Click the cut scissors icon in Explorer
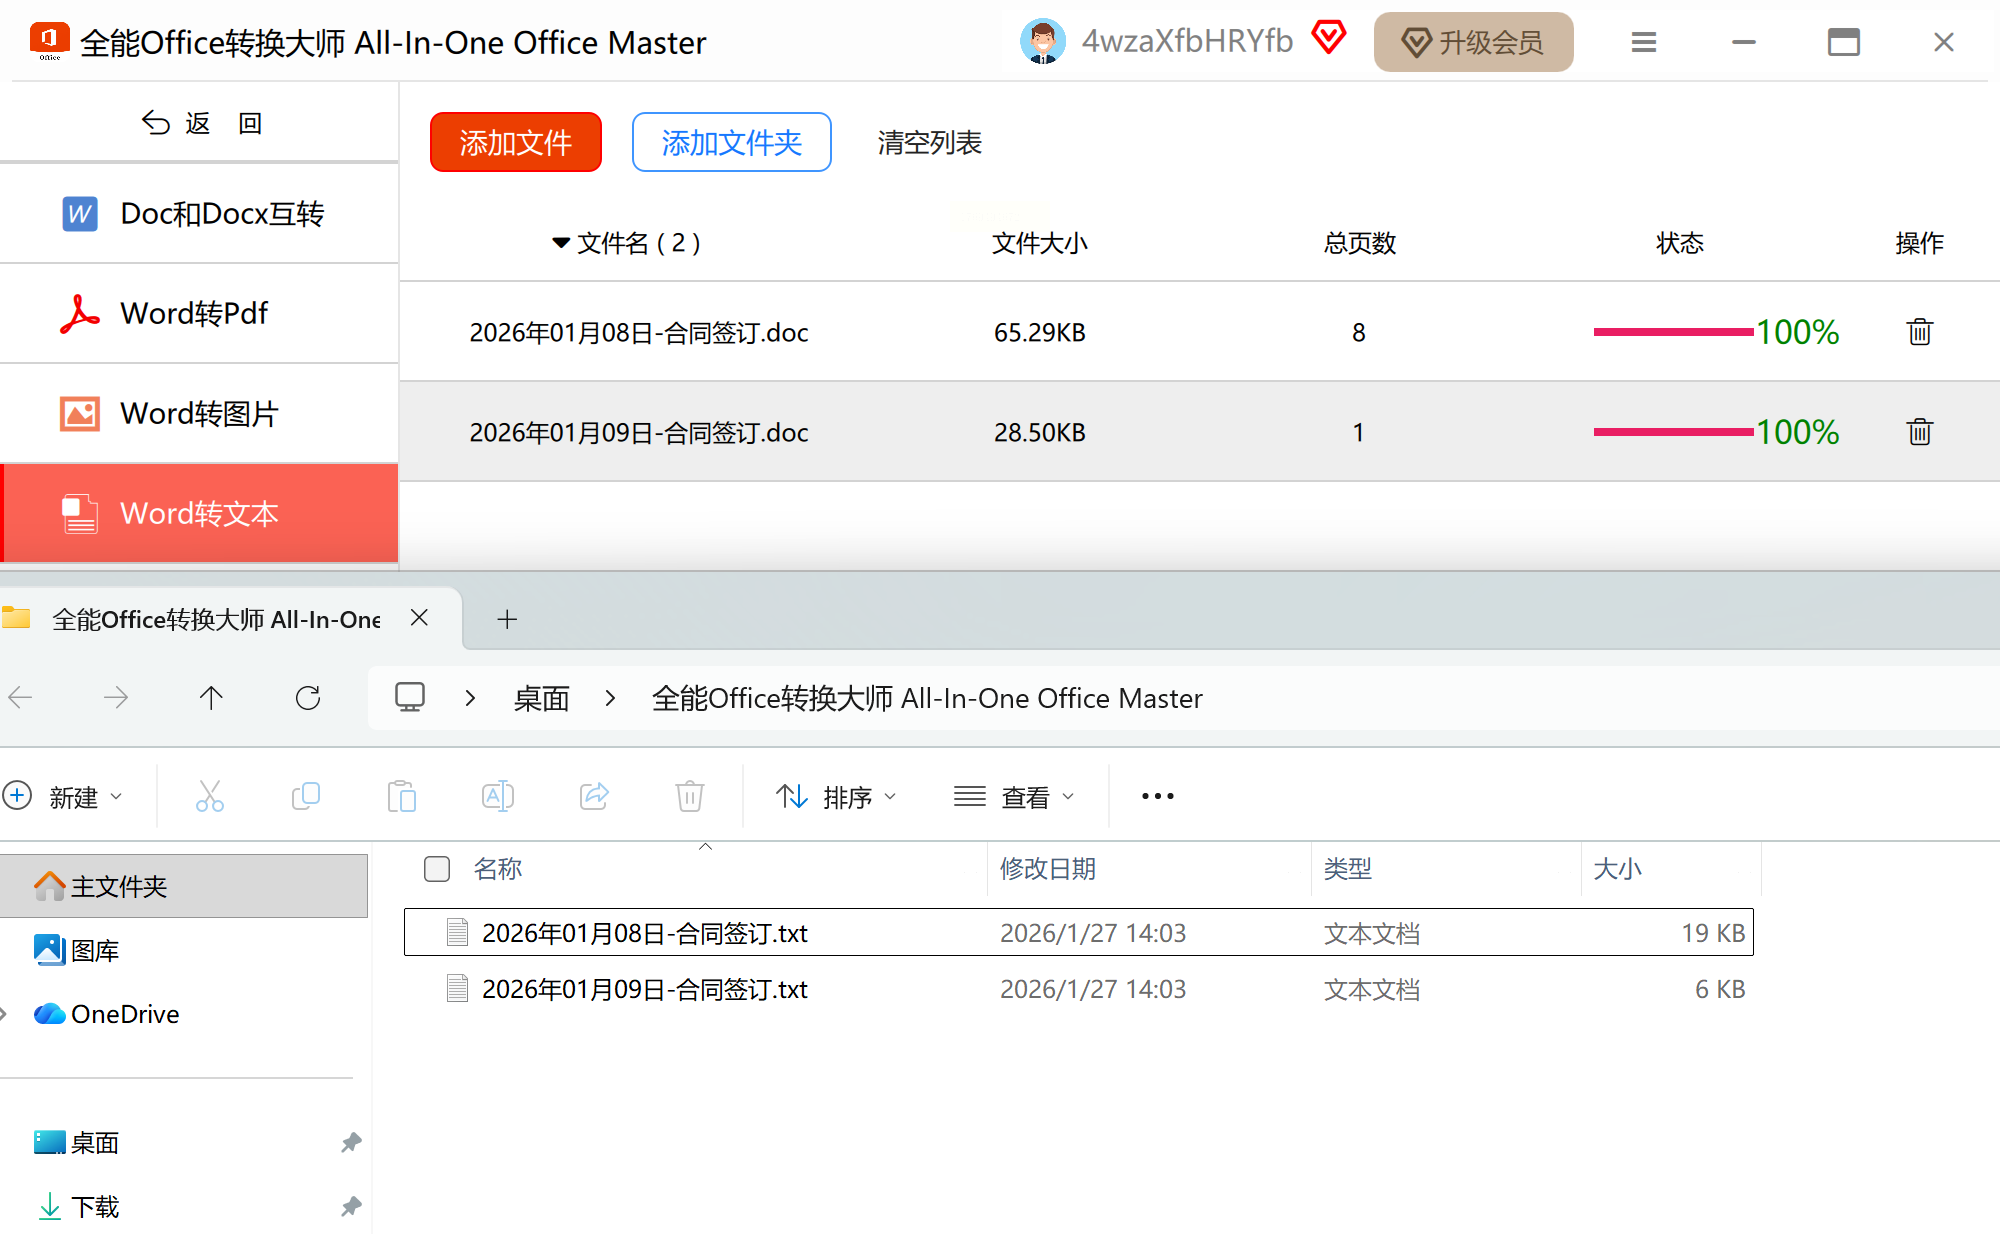 tap(209, 796)
